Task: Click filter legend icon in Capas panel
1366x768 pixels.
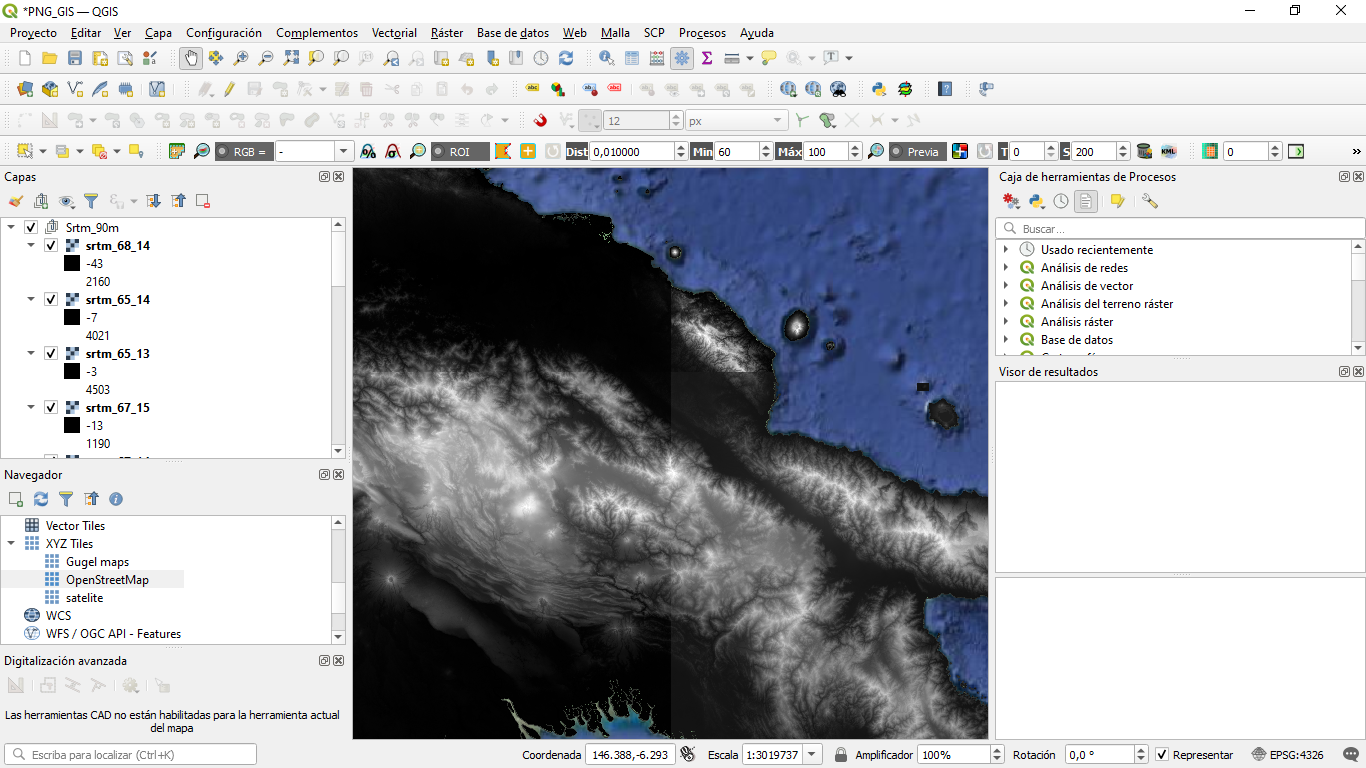Action: pyautogui.click(x=91, y=201)
